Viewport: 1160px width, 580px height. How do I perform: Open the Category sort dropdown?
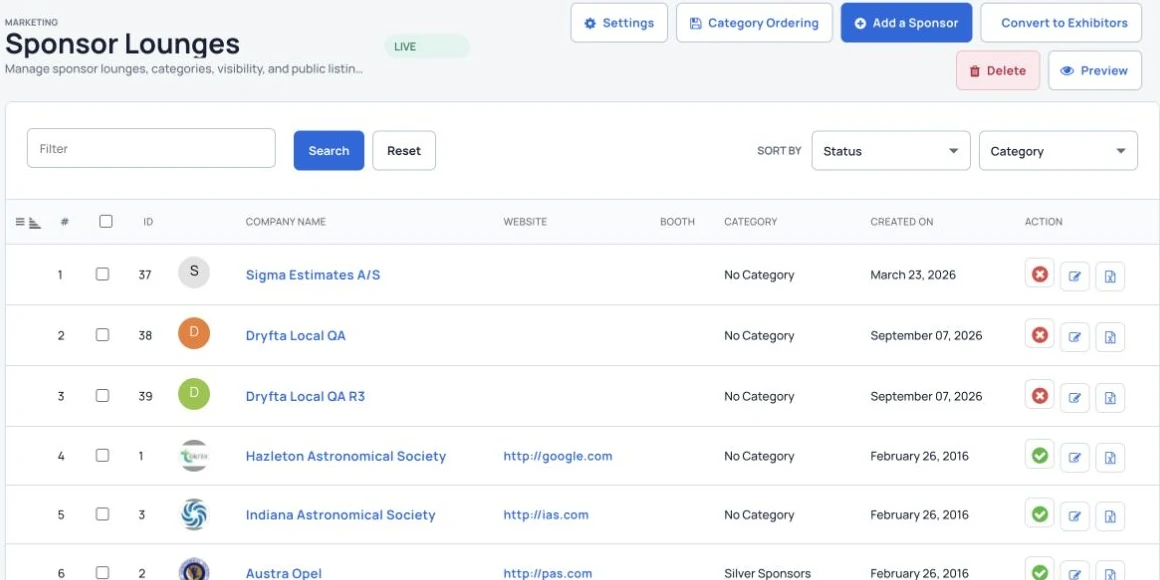pyautogui.click(x=1058, y=151)
